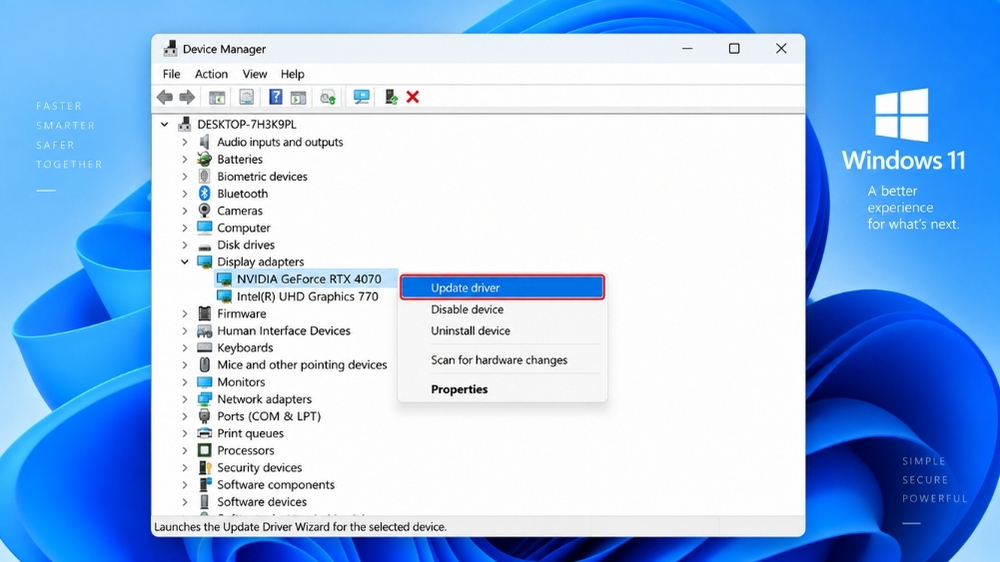Choose Update driver from context menu
Viewport: 1000px width, 562px height.
coord(503,288)
